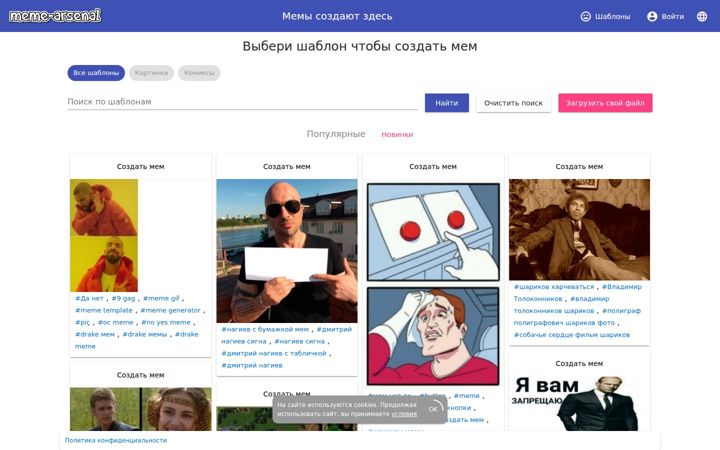Click Создать мем above Nagiev template
Image resolution: width=720 pixels, height=450 pixels.
[287, 167]
